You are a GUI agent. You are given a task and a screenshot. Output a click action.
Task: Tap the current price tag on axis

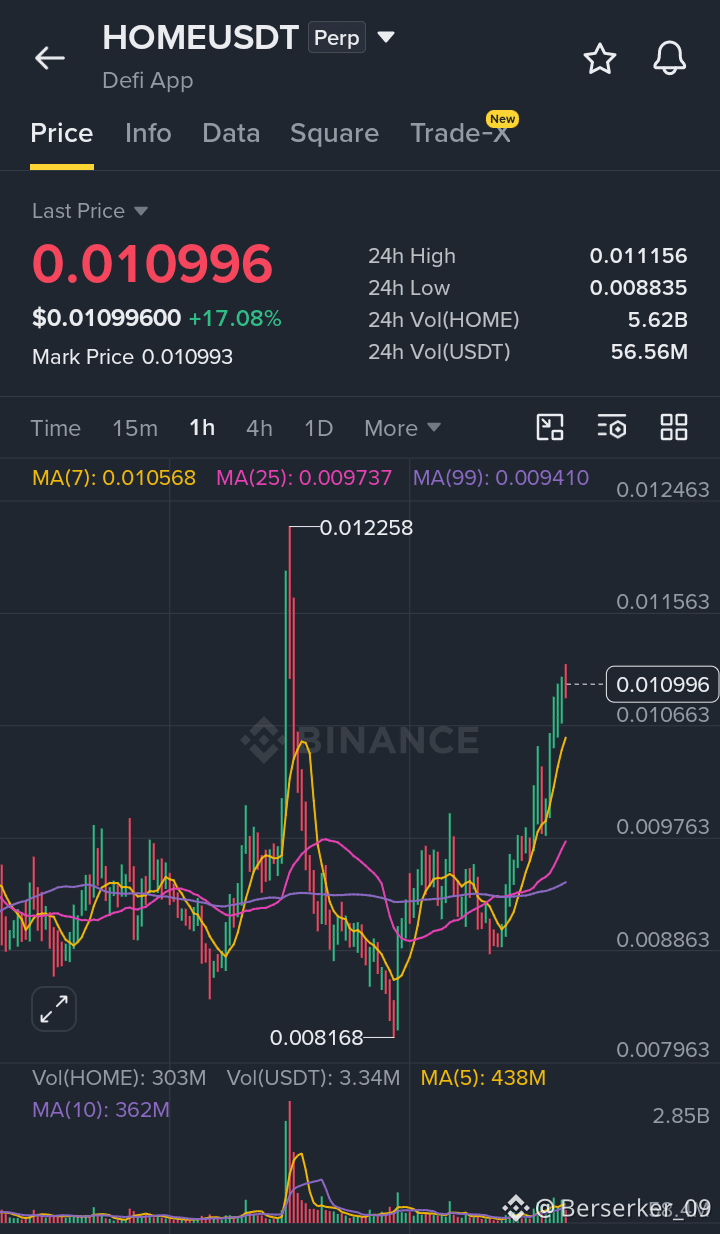click(x=663, y=685)
